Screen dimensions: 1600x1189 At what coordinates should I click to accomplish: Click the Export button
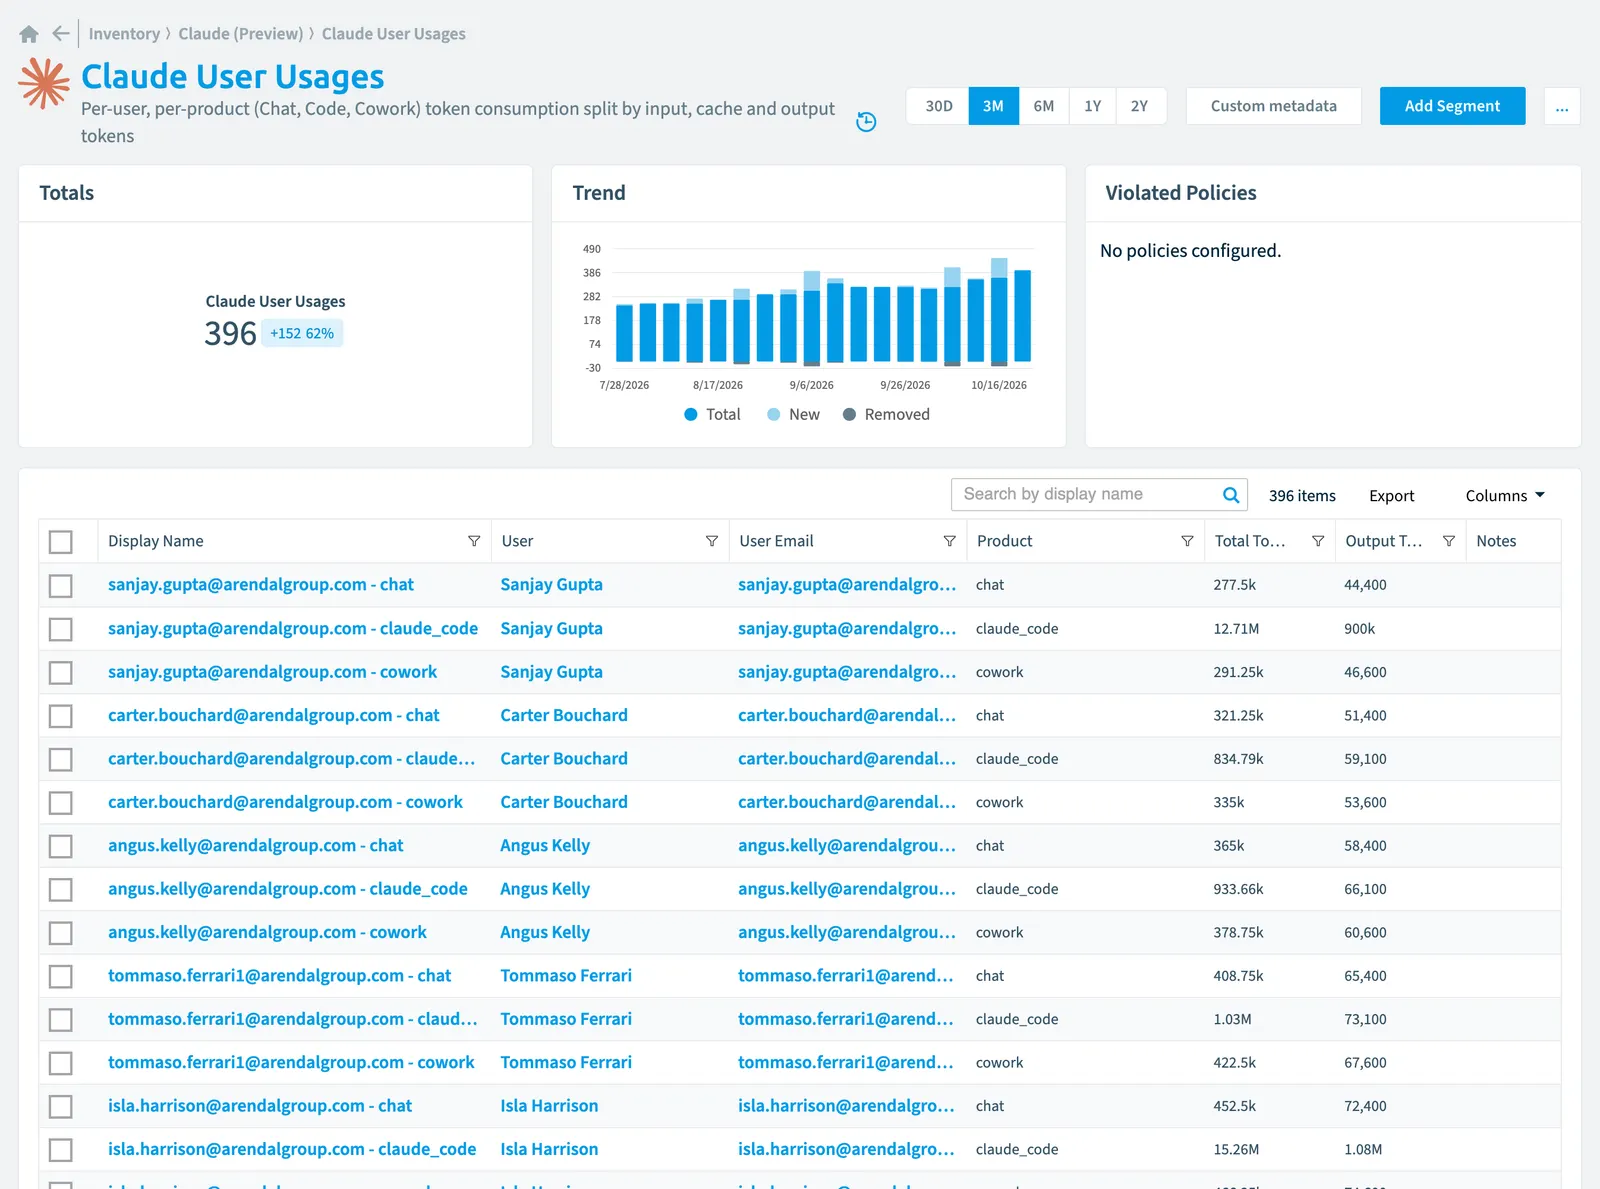[1391, 496]
